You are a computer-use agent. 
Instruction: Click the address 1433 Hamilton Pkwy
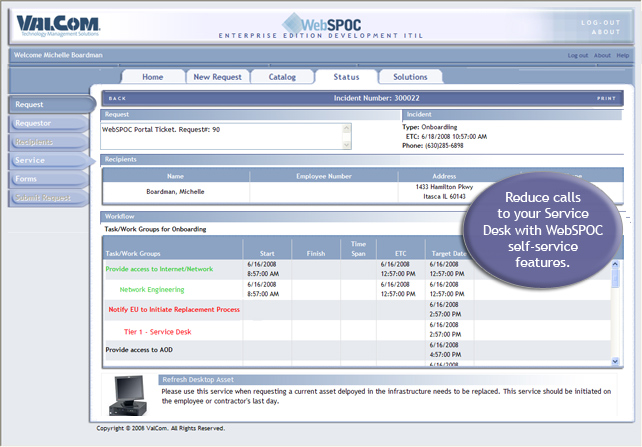pyautogui.click(x=444, y=187)
